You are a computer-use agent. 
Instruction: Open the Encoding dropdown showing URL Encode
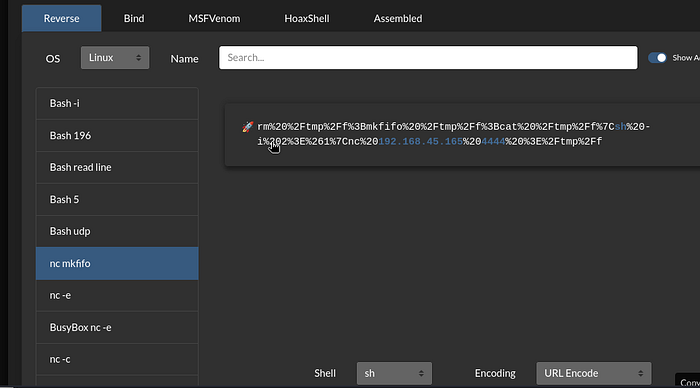click(594, 373)
